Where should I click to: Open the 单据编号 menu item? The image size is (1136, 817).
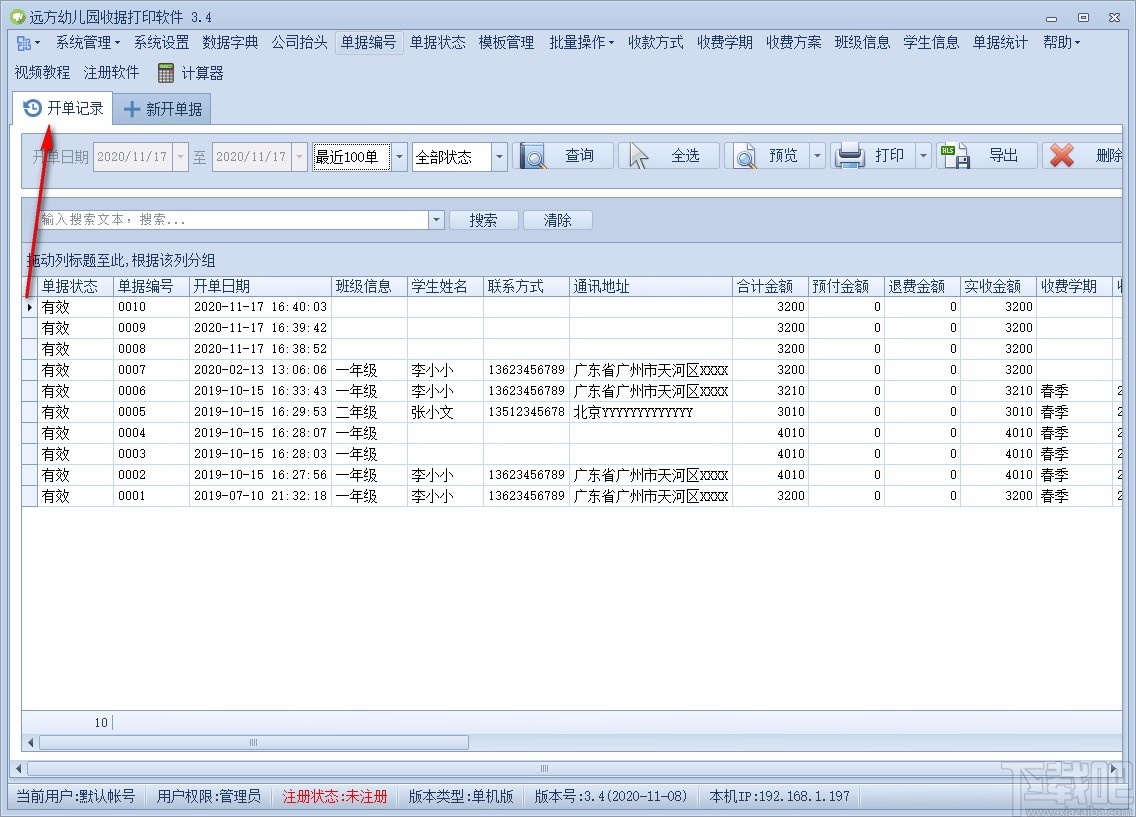[369, 43]
